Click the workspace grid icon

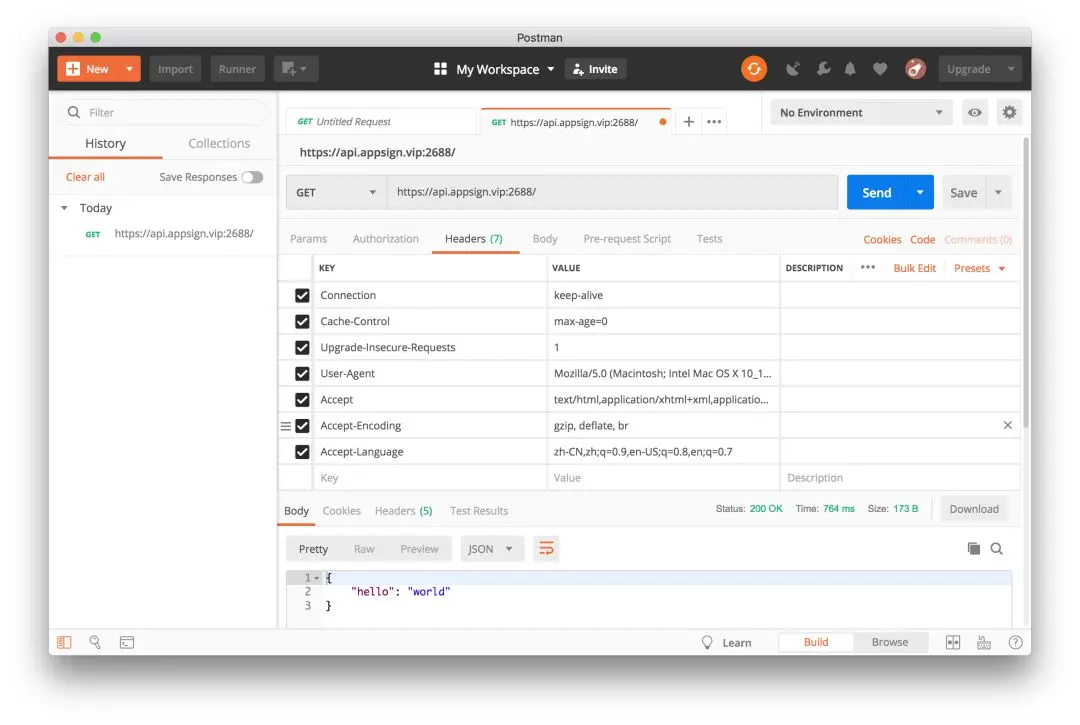pos(440,69)
